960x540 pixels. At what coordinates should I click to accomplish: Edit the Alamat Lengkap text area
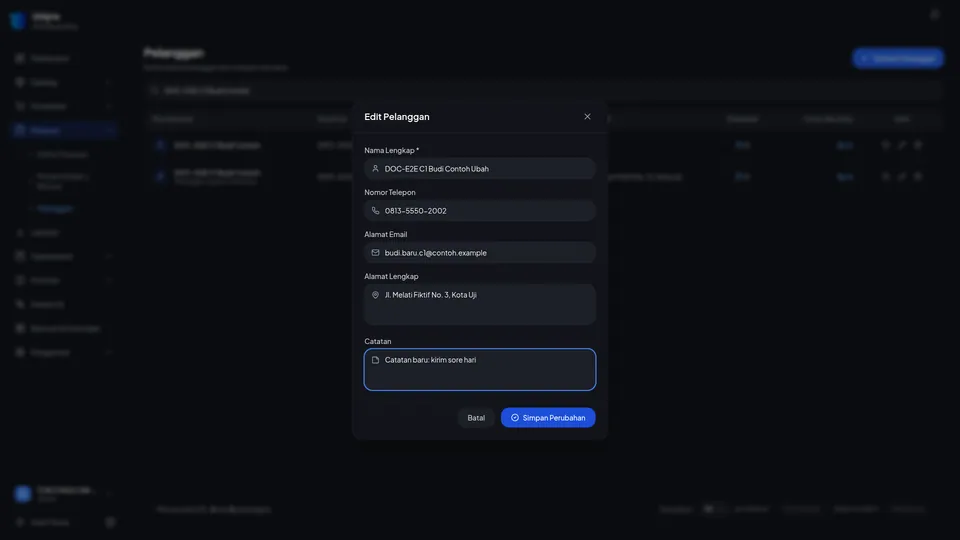(479, 304)
